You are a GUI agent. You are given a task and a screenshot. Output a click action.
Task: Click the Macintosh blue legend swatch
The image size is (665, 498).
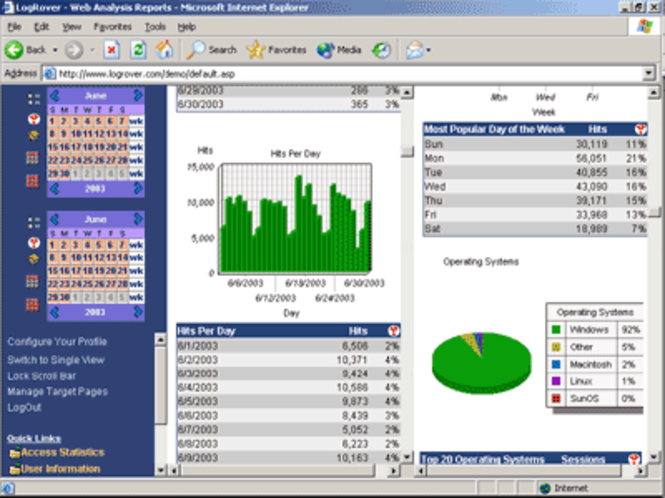pos(556,364)
